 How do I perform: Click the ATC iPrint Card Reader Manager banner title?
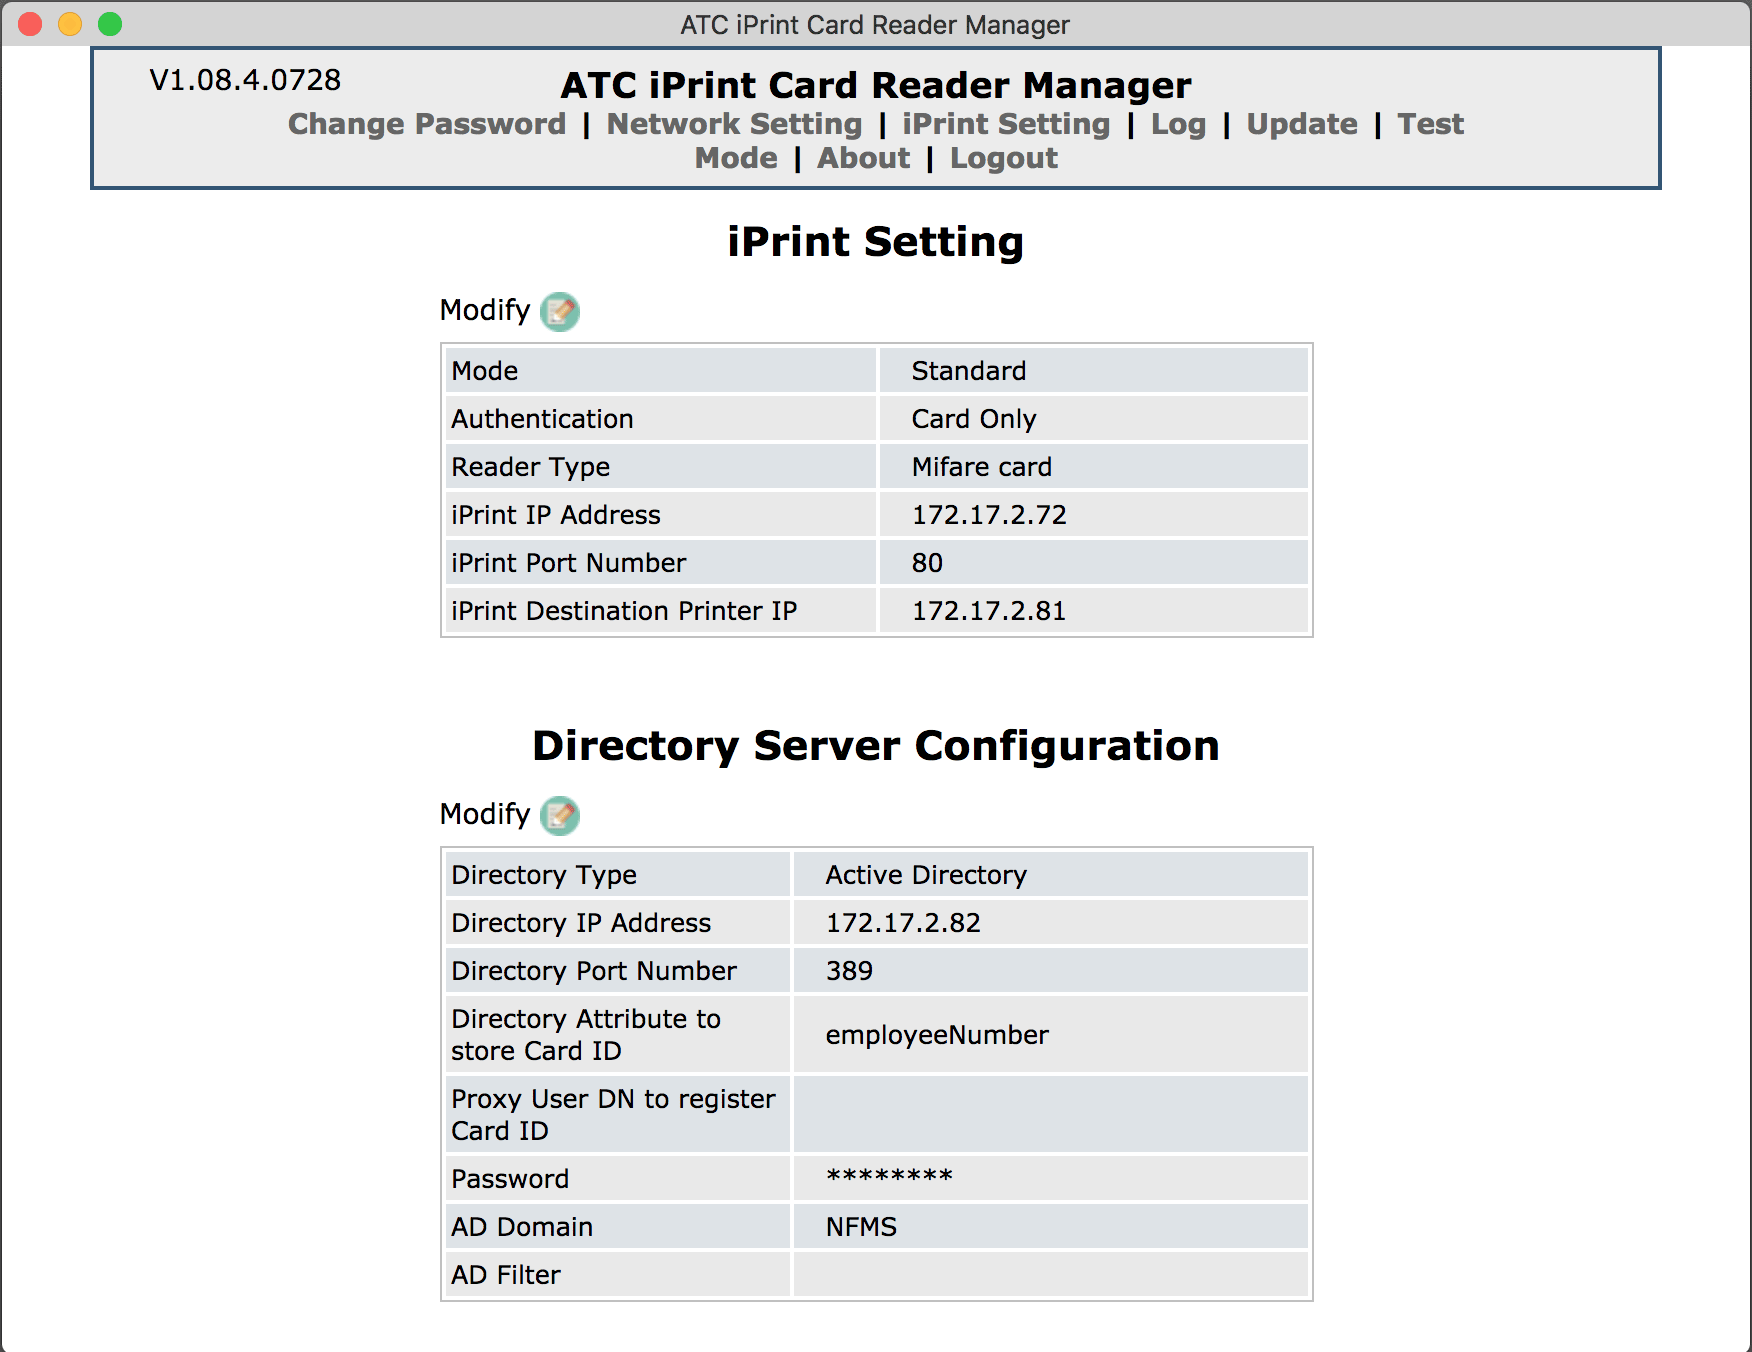(x=876, y=86)
